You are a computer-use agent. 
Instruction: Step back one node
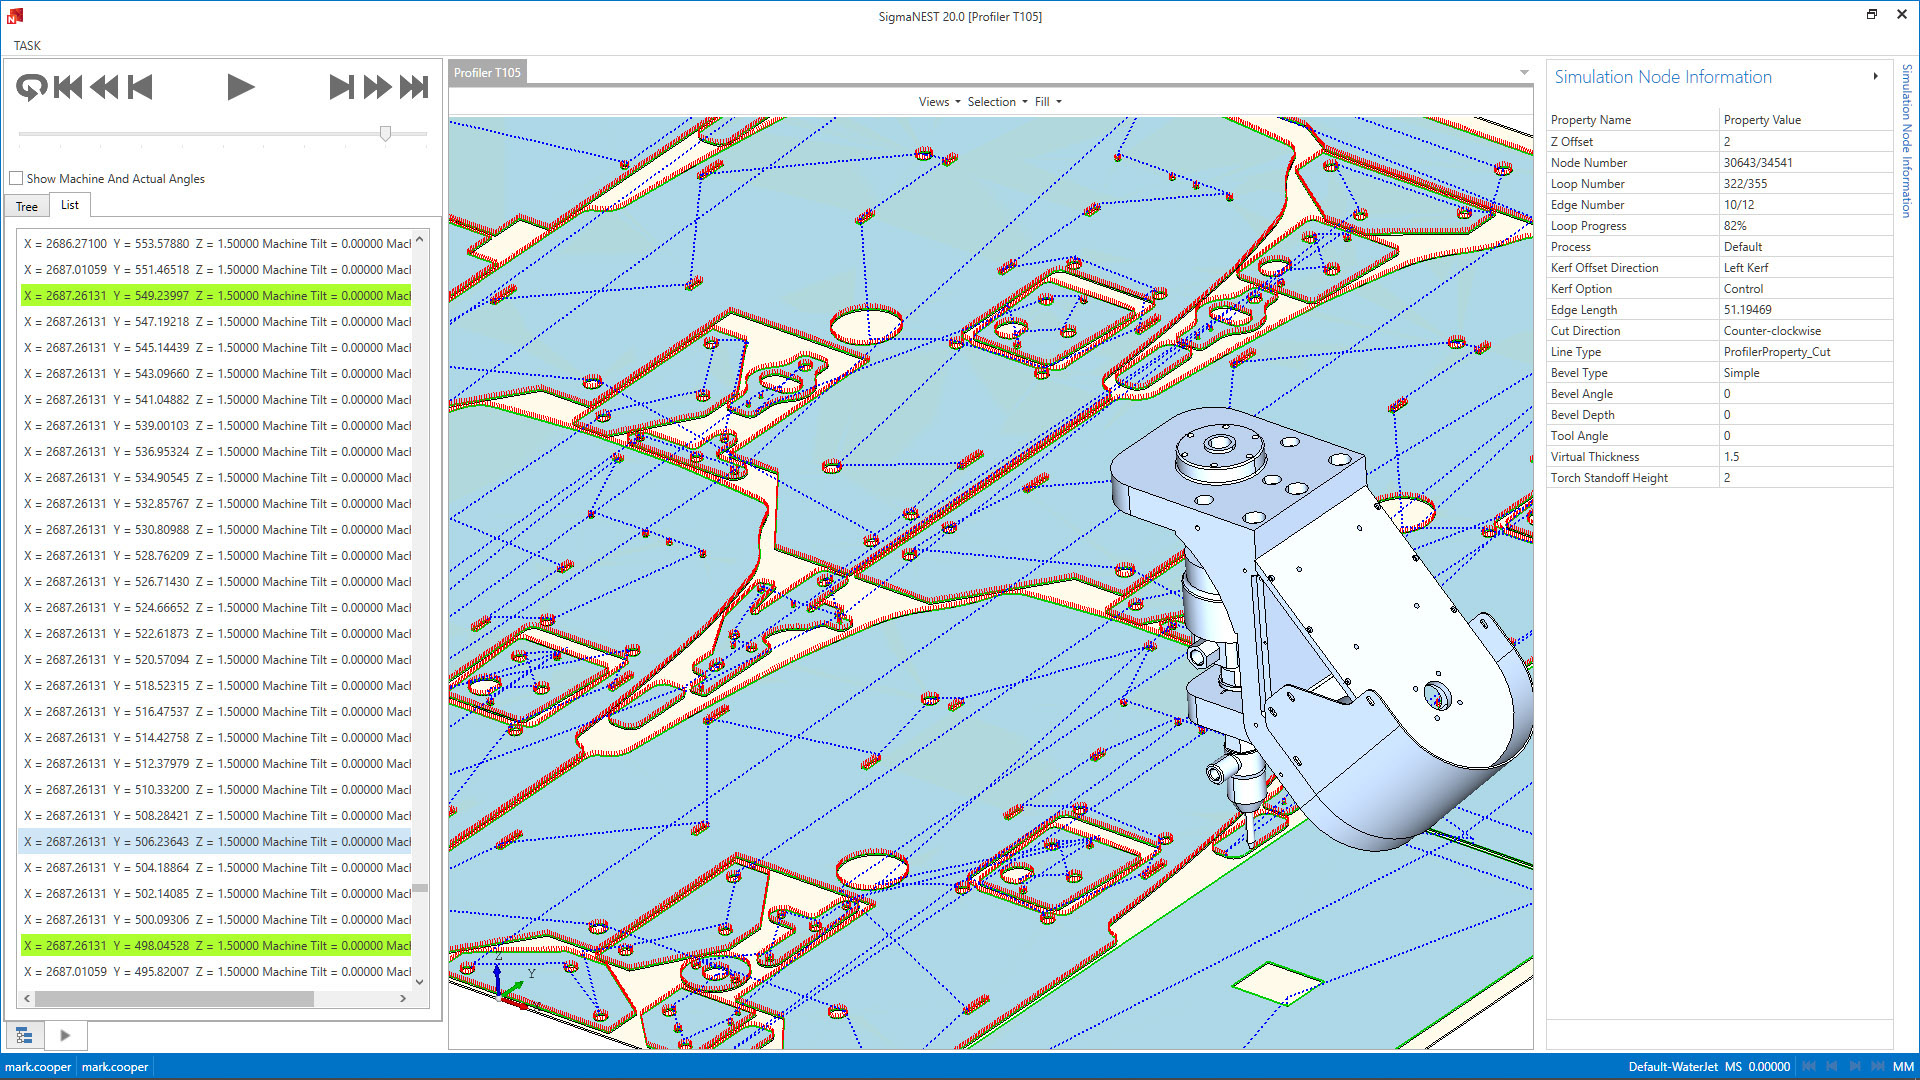tap(140, 88)
